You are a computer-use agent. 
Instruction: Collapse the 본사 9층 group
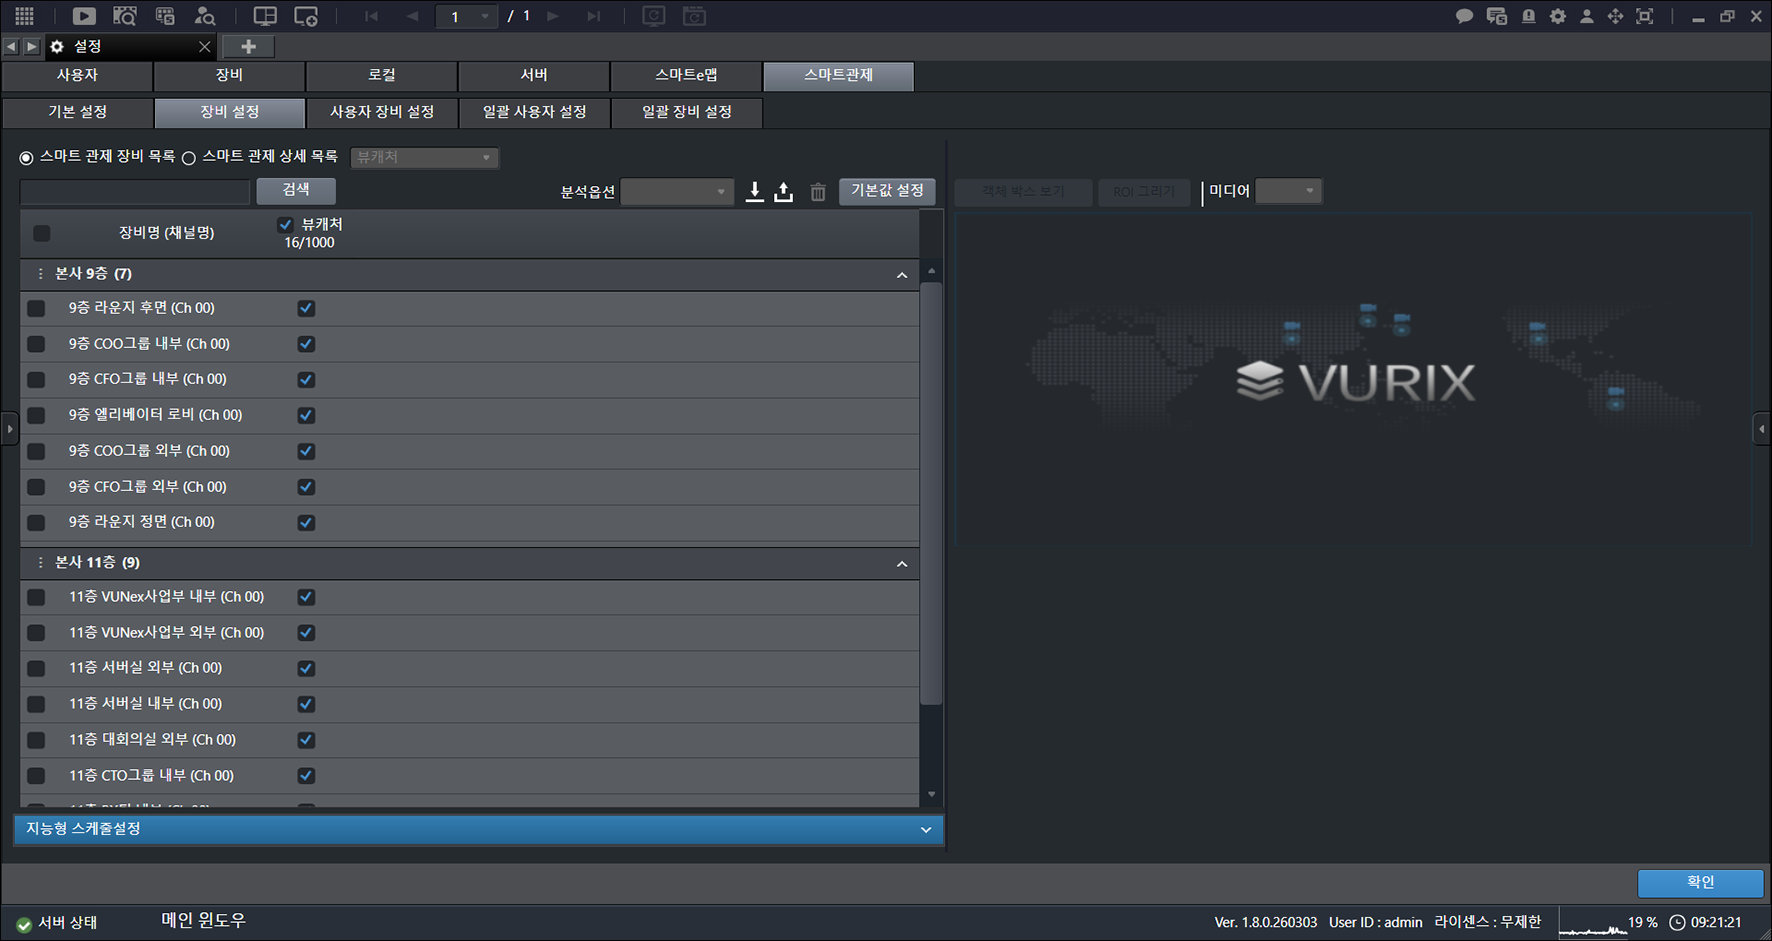(902, 275)
